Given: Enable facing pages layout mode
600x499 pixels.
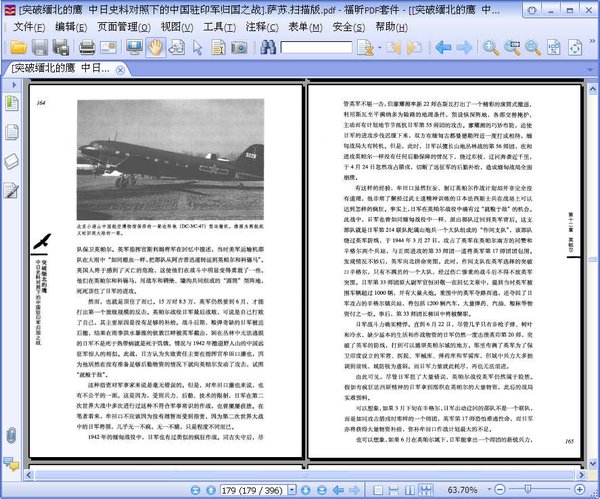Looking at the screenshot, I should coord(410,490).
